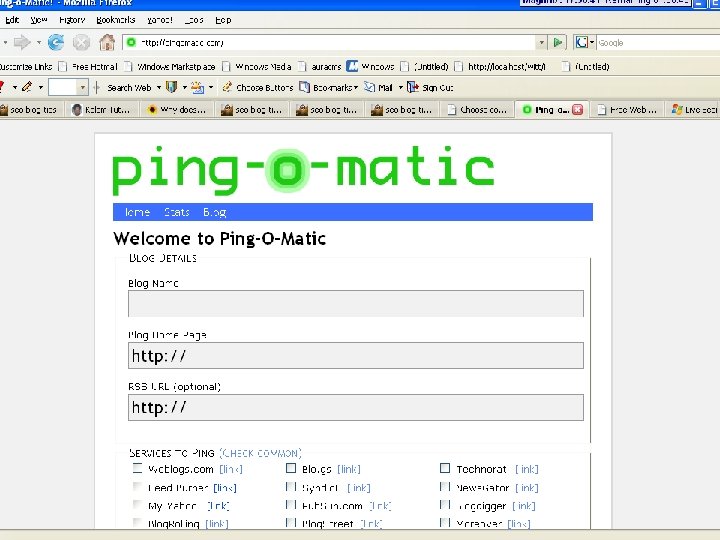
Task: Open the forward history dropdown arrow
Action: 39,43
